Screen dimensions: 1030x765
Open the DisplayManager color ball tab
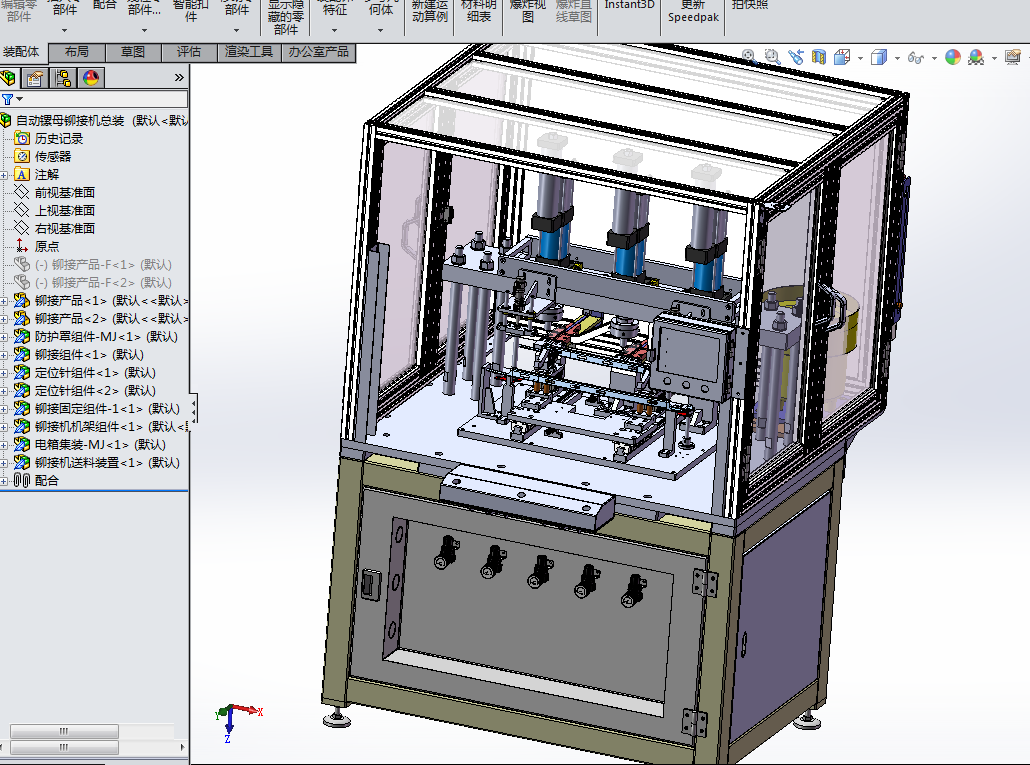pos(91,78)
